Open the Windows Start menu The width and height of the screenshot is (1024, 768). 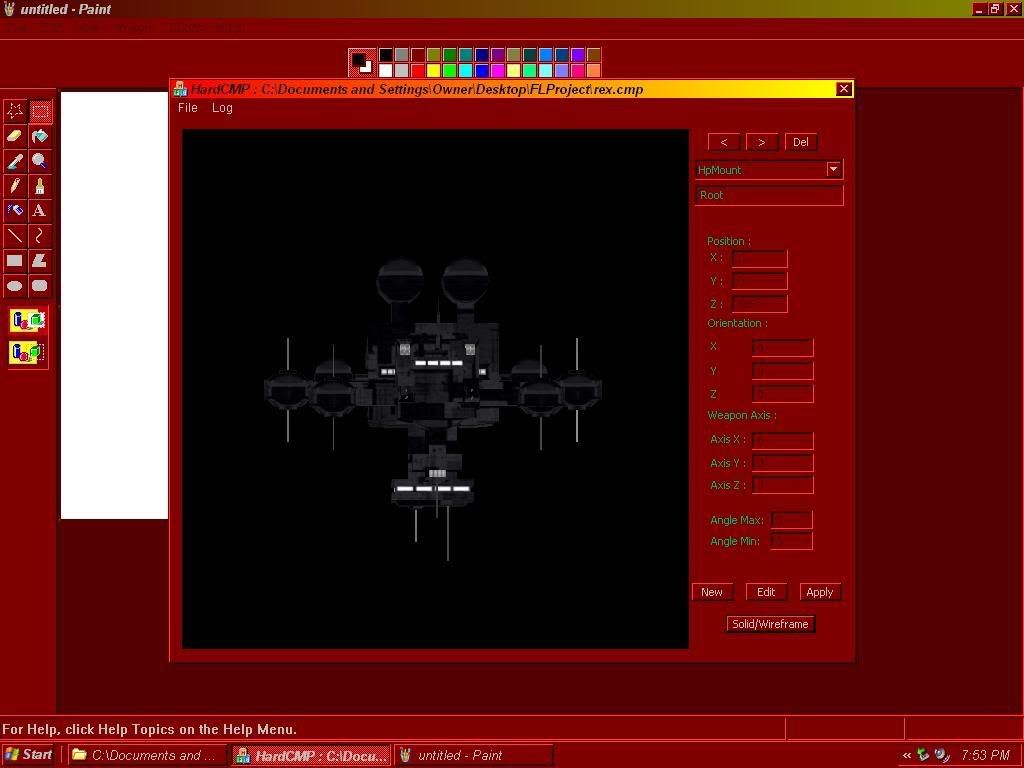pyautogui.click(x=29, y=755)
